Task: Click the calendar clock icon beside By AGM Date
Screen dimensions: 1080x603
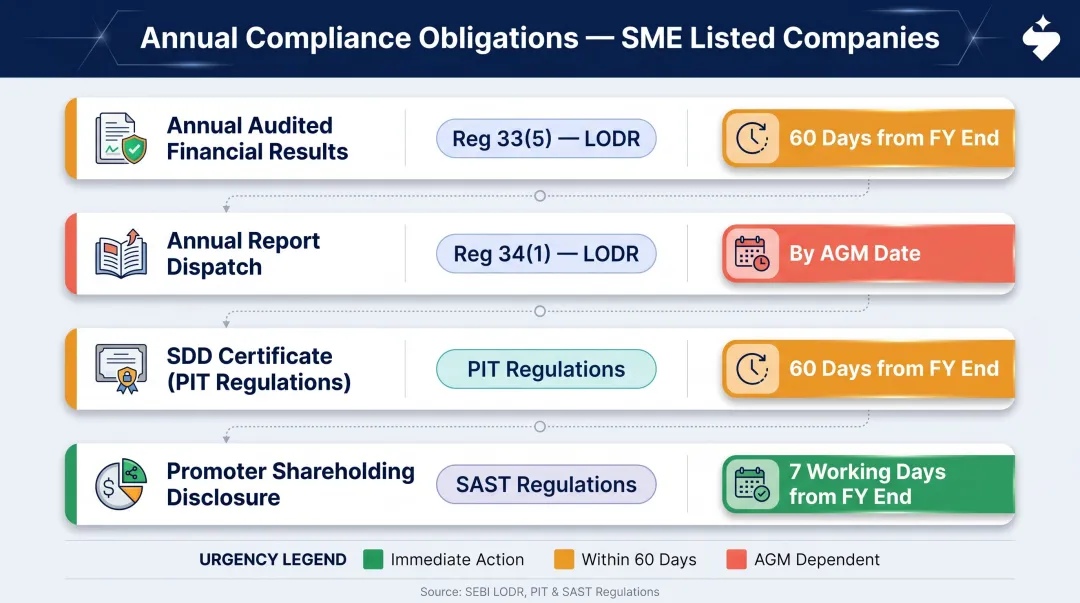Action: click(752, 253)
